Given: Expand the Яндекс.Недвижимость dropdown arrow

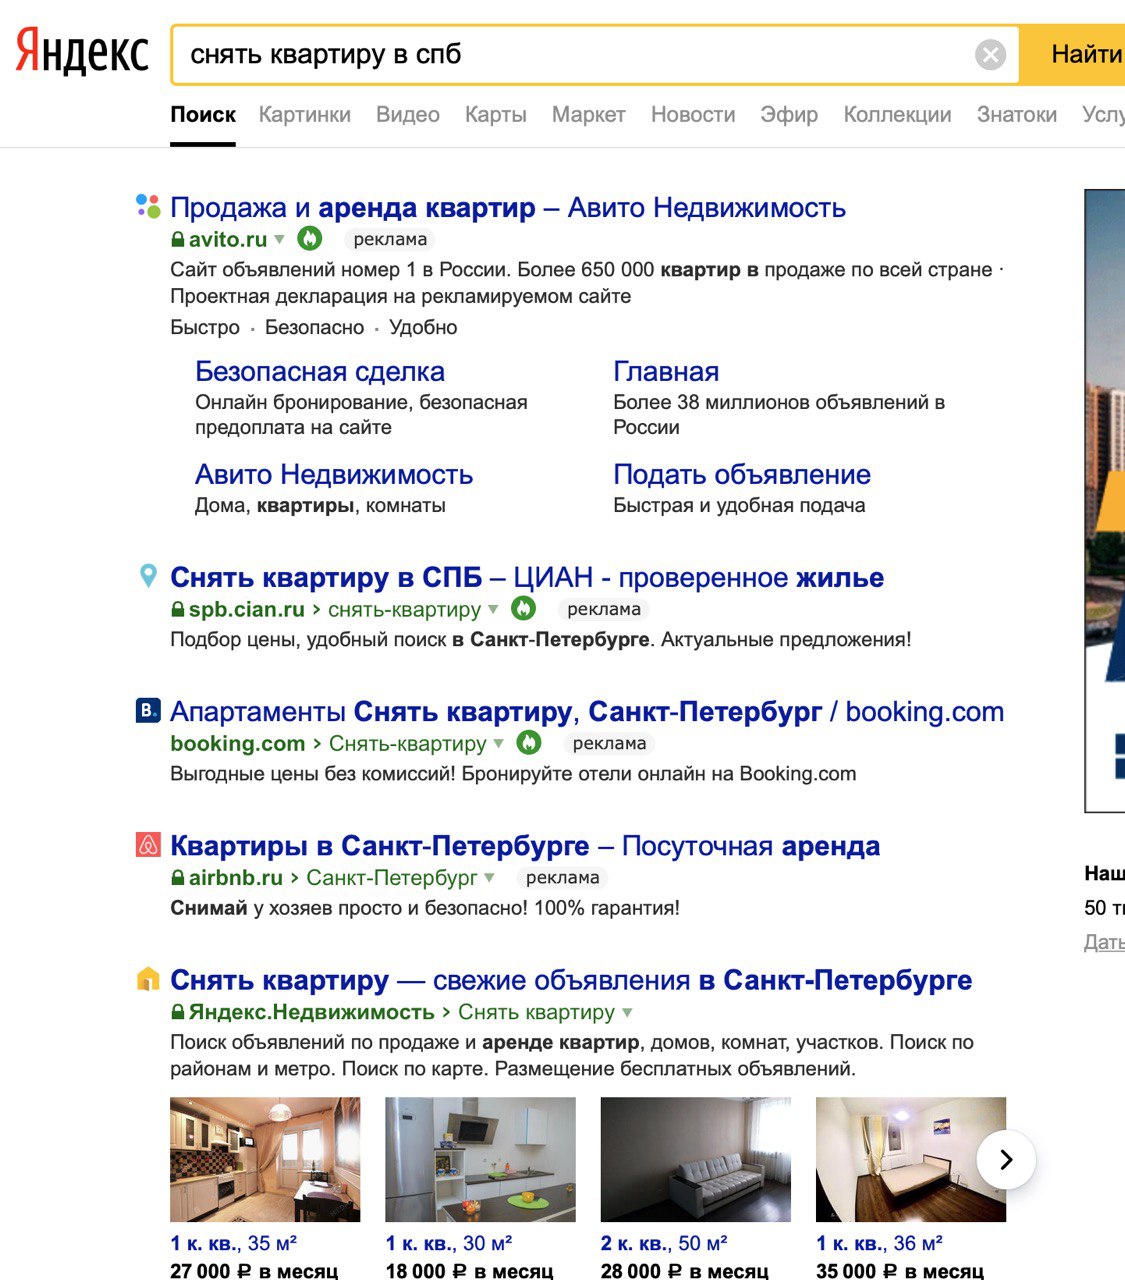Looking at the screenshot, I should (627, 1011).
